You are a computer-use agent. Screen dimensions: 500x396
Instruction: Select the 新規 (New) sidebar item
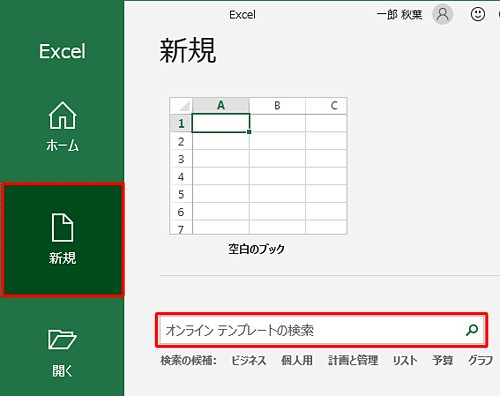tap(62, 240)
